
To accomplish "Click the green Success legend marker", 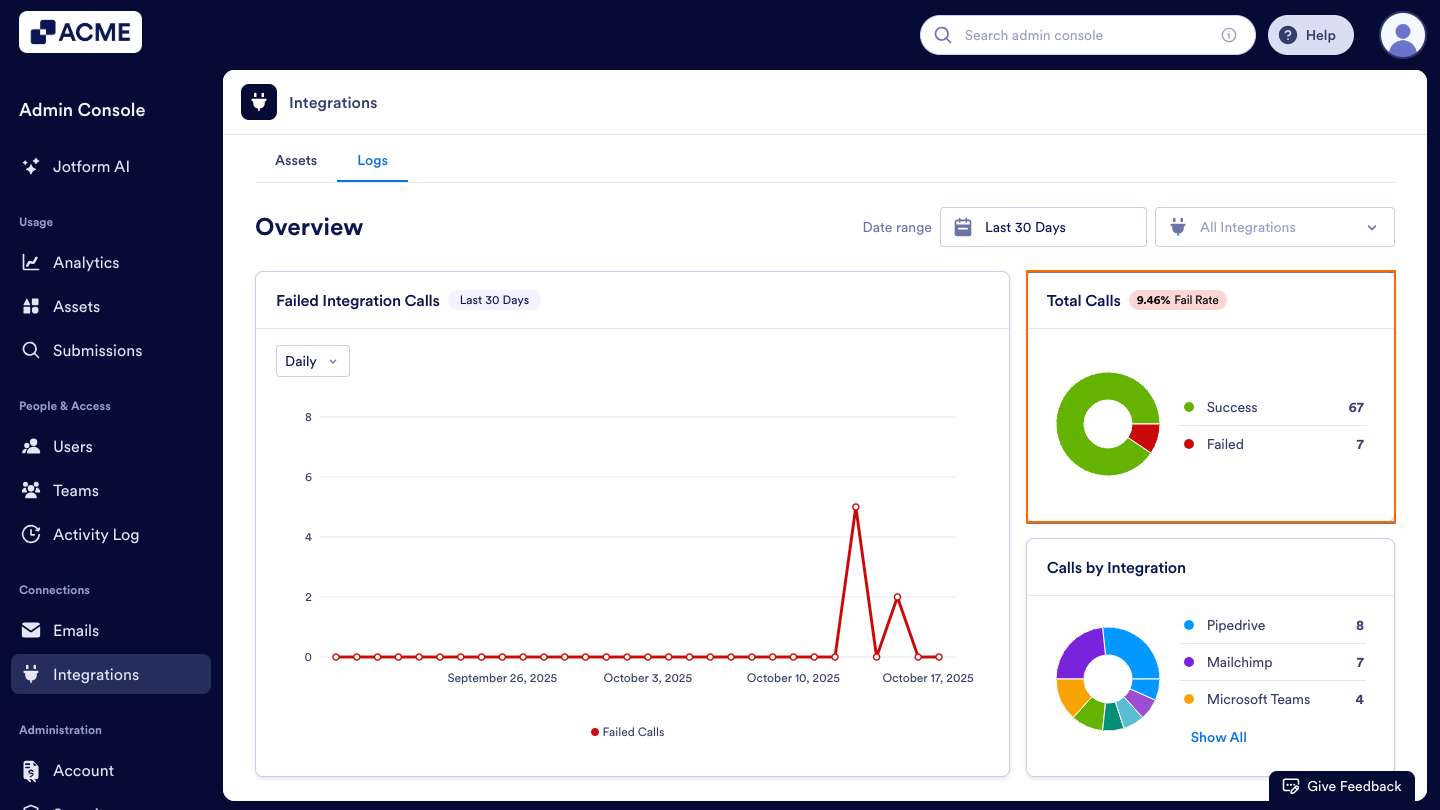I will pyautogui.click(x=1189, y=407).
